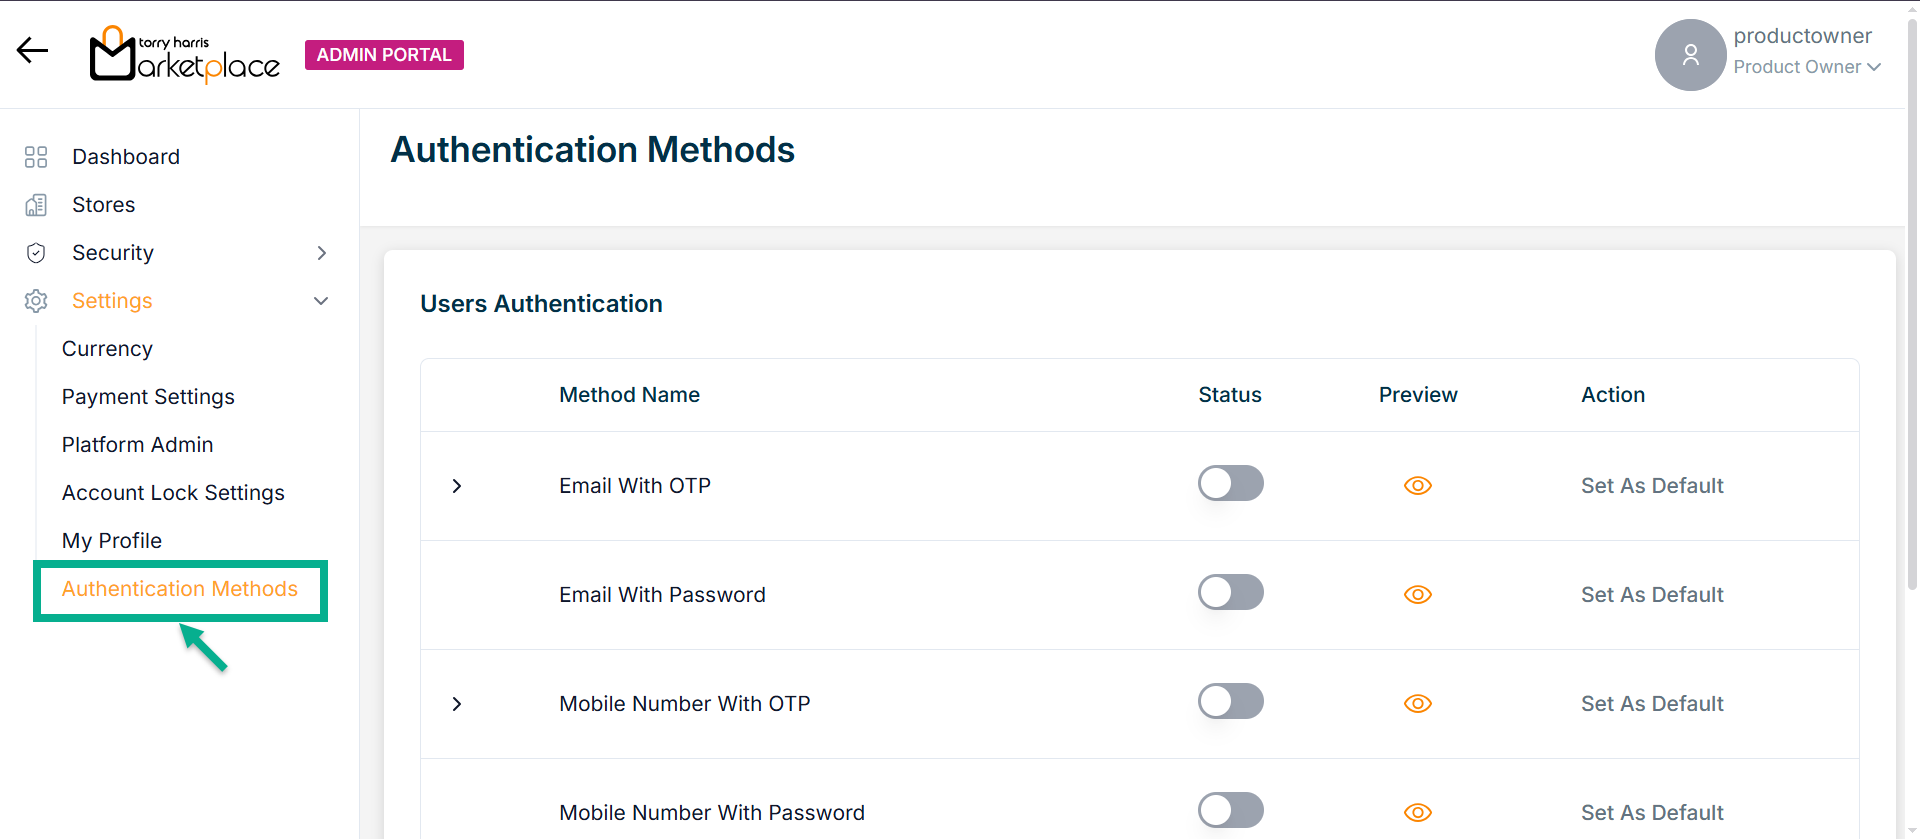
Task: Enable the Email With OTP toggle
Action: point(1230,484)
